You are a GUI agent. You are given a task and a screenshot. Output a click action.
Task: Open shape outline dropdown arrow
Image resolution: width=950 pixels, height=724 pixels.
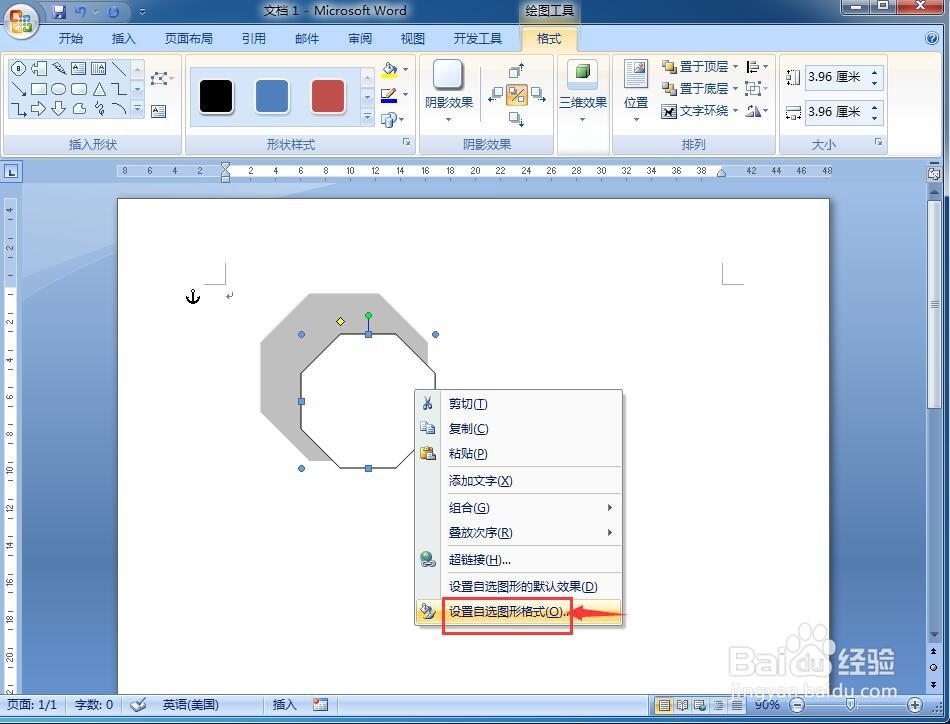click(405, 95)
